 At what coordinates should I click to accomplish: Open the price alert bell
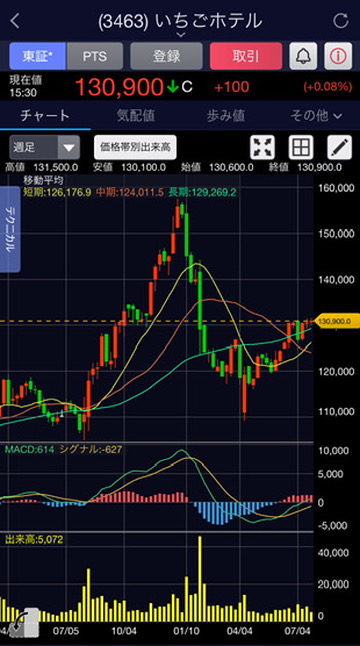click(303, 56)
